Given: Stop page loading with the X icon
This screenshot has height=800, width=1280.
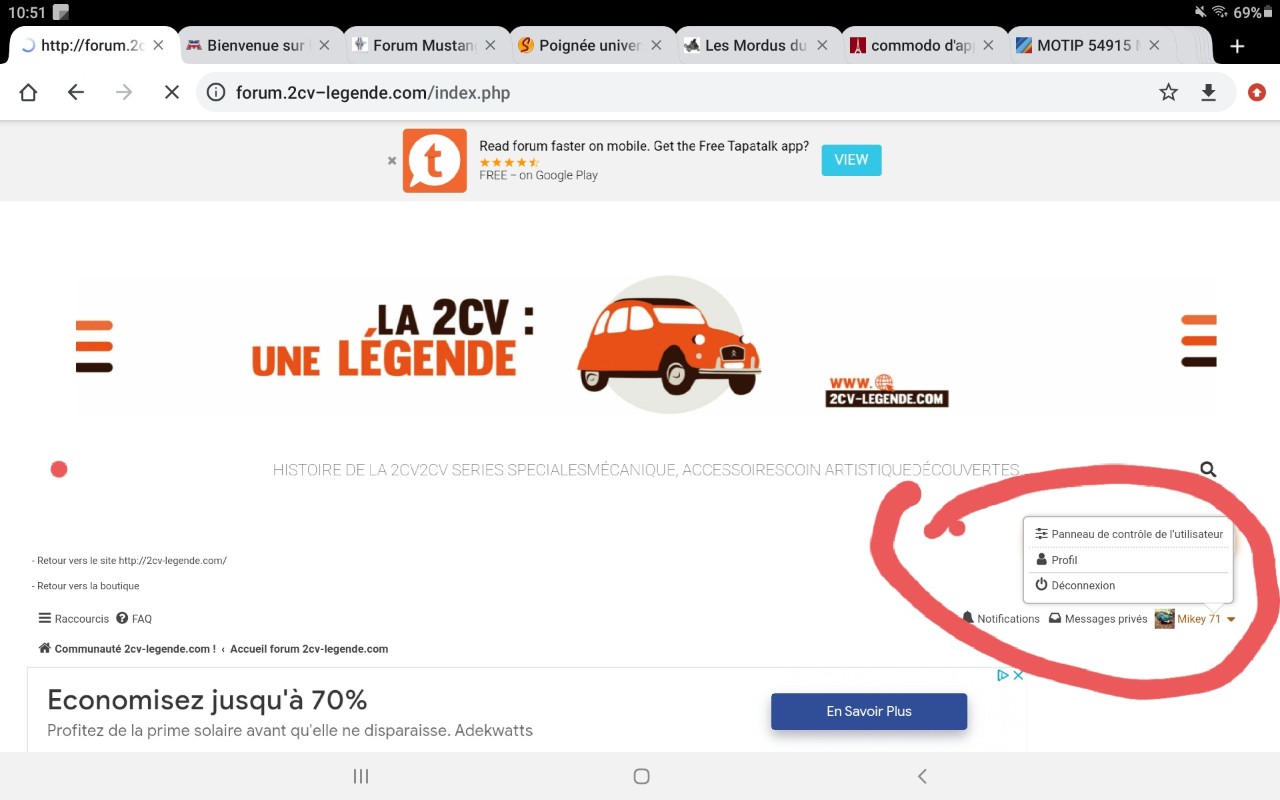Looking at the screenshot, I should click(171, 93).
